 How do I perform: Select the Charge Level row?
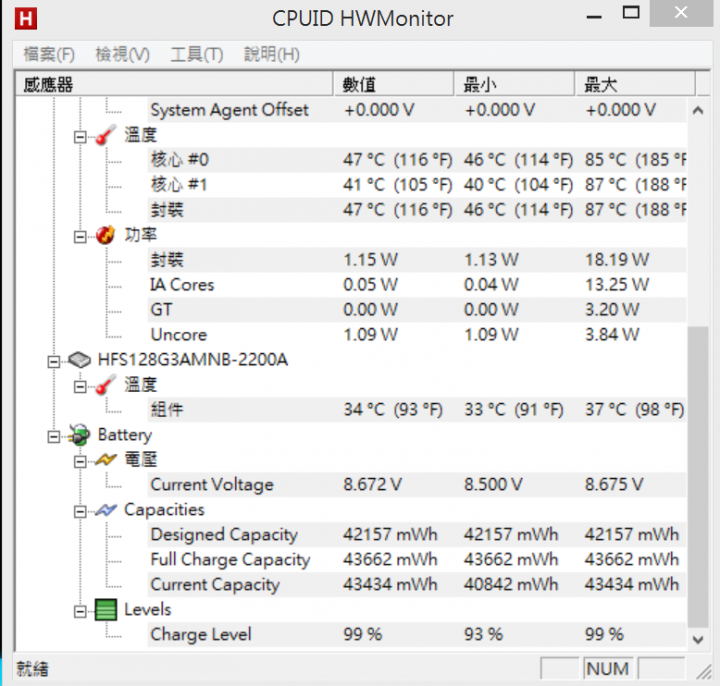pos(417,635)
